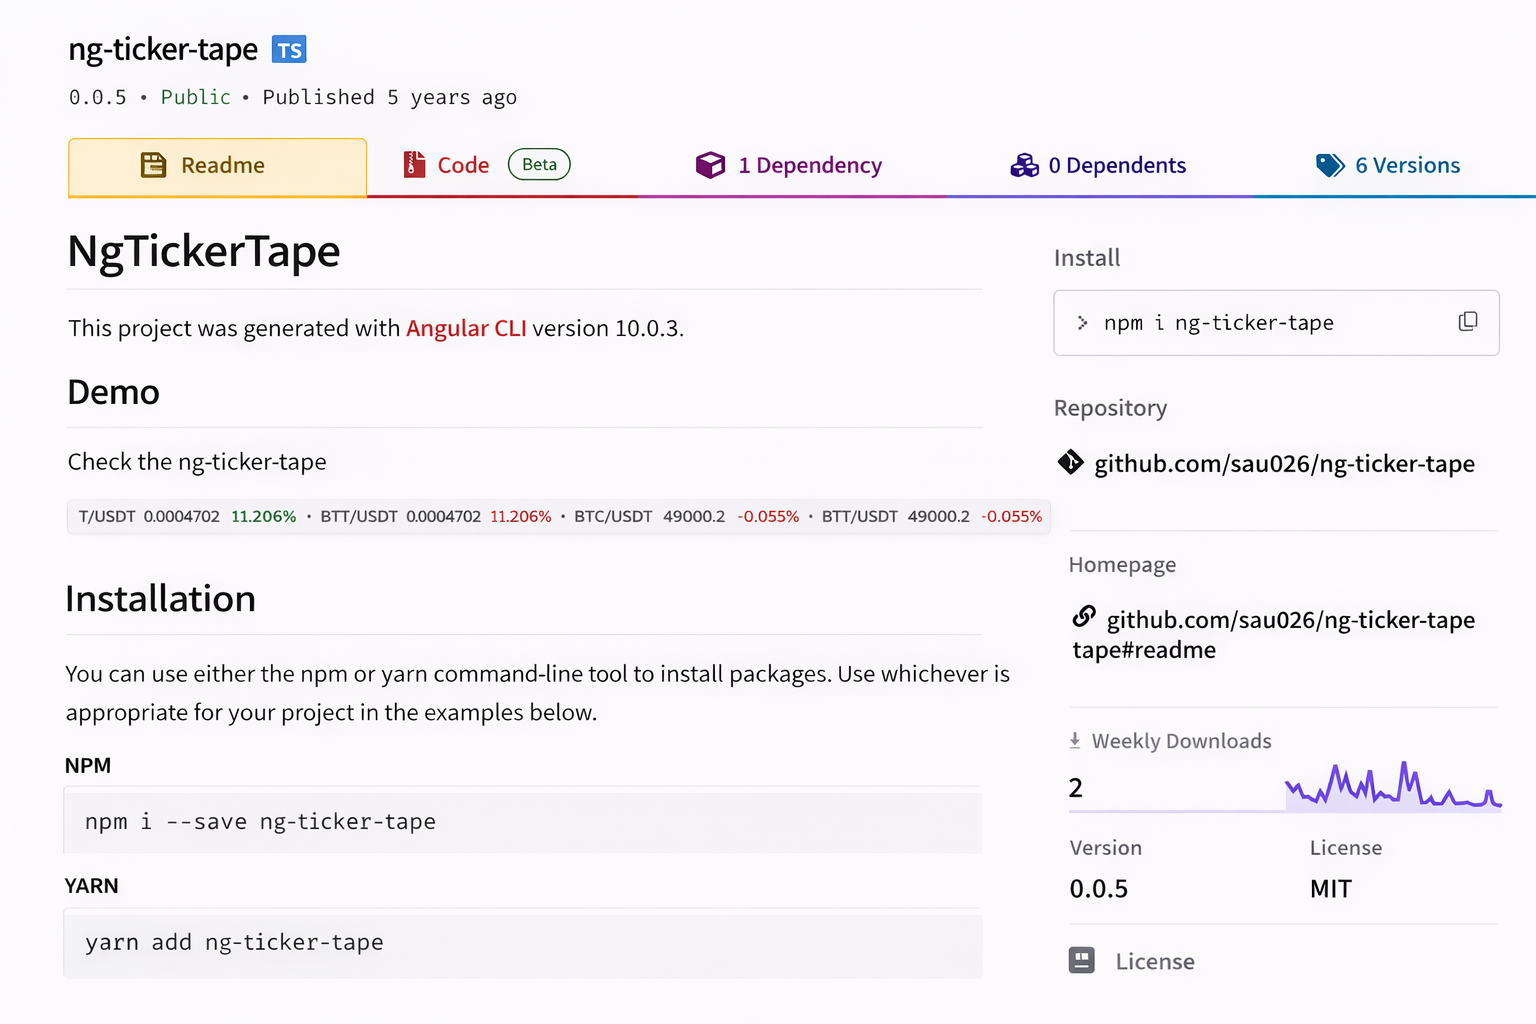This screenshot has width=1536, height=1024.
Task: Click the homepage chain link icon
Action: tap(1084, 616)
